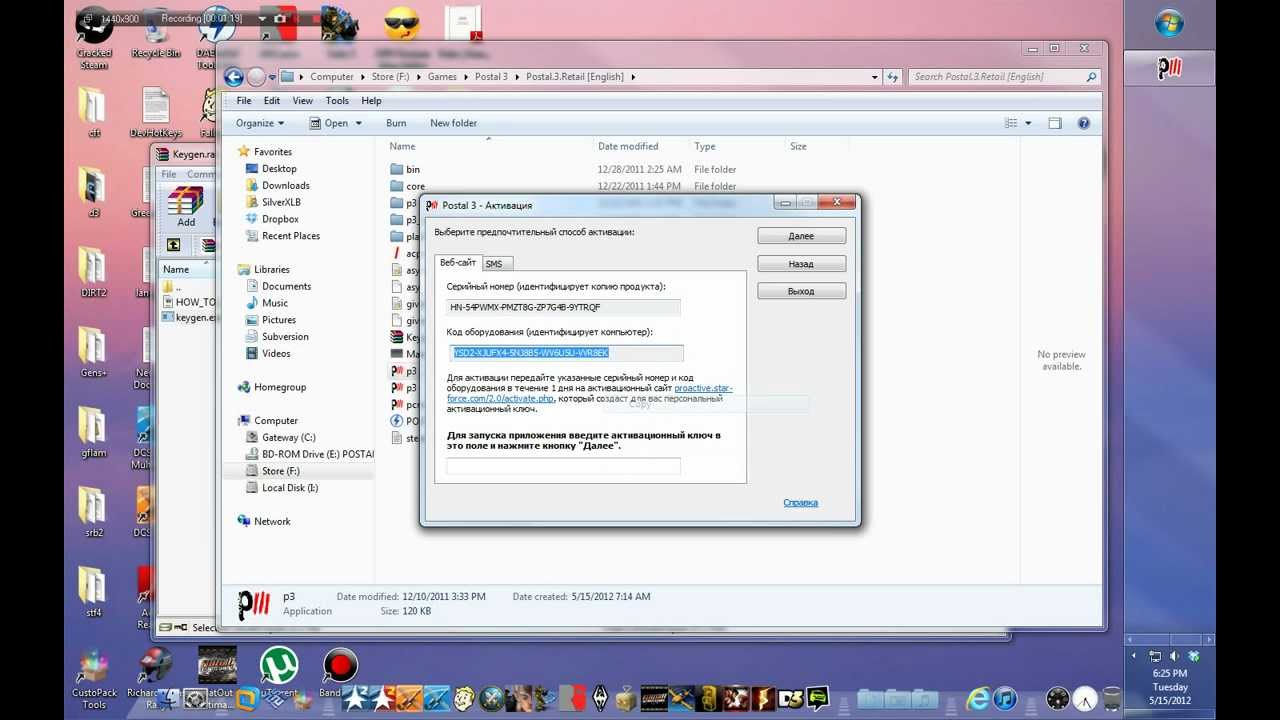Open the Bandicam recorder desktop icon
The width and height of the screenshot is (1280, 720).
pos(340,667)
